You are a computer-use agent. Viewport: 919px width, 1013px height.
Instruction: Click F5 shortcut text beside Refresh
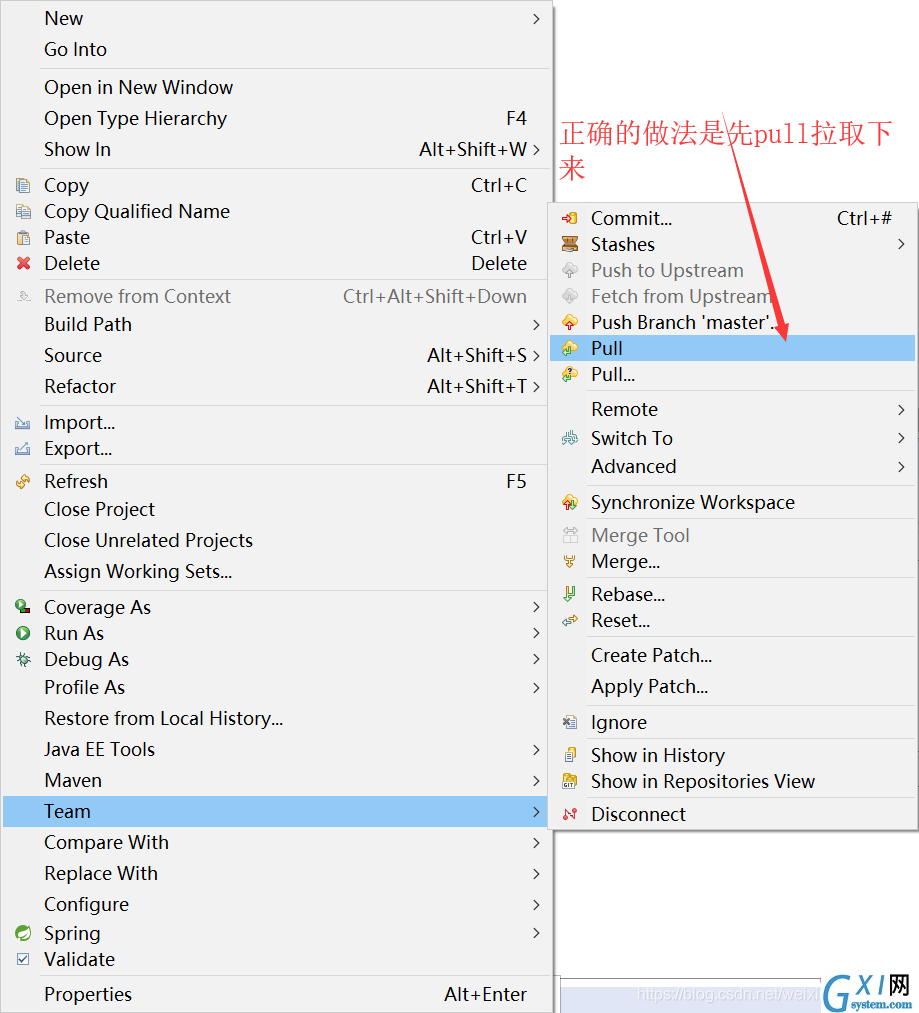point(516,482)
